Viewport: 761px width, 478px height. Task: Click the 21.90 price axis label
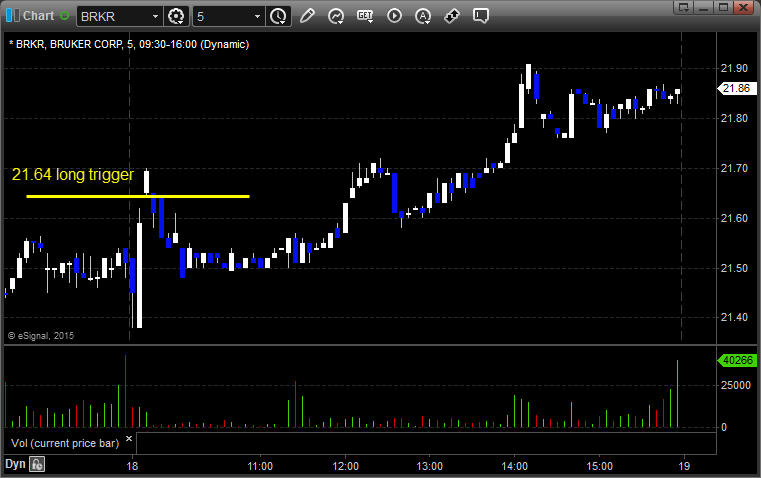pyautogui.click(x=734, y=68)
